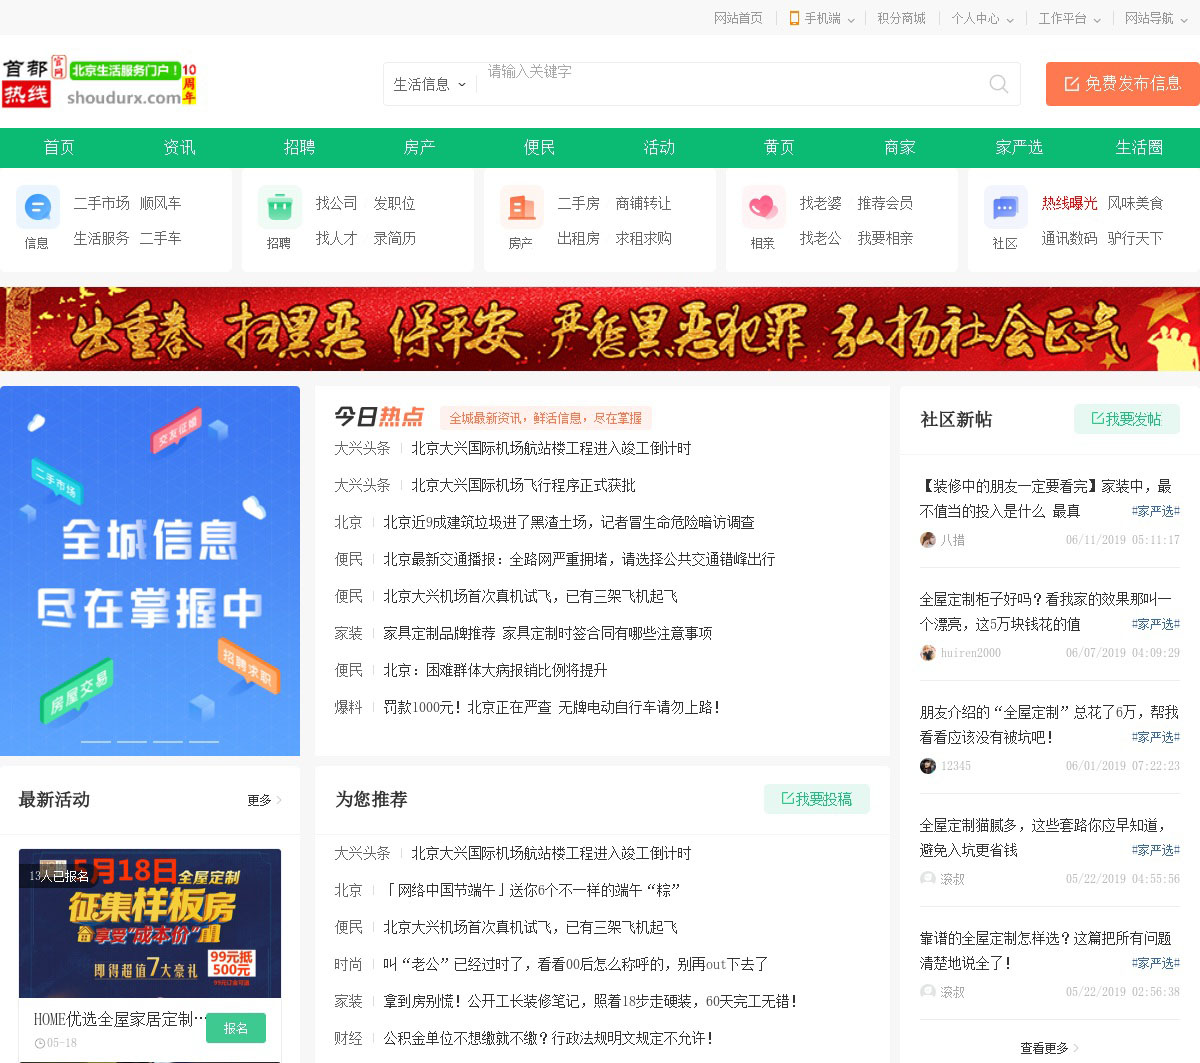Image resolution: width=1200 pixels, height=1063 pixels.
Task: Open the 社区 chat icon
Action: click(x=1005, y=208)
